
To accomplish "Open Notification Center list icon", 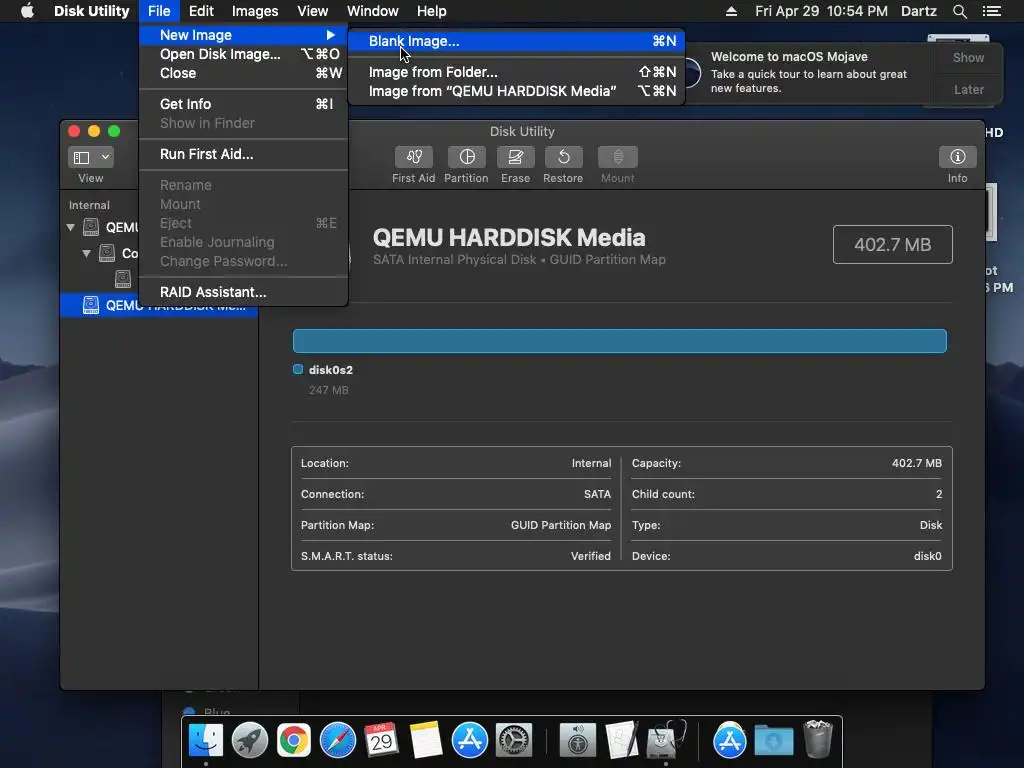I will [991, 11].
